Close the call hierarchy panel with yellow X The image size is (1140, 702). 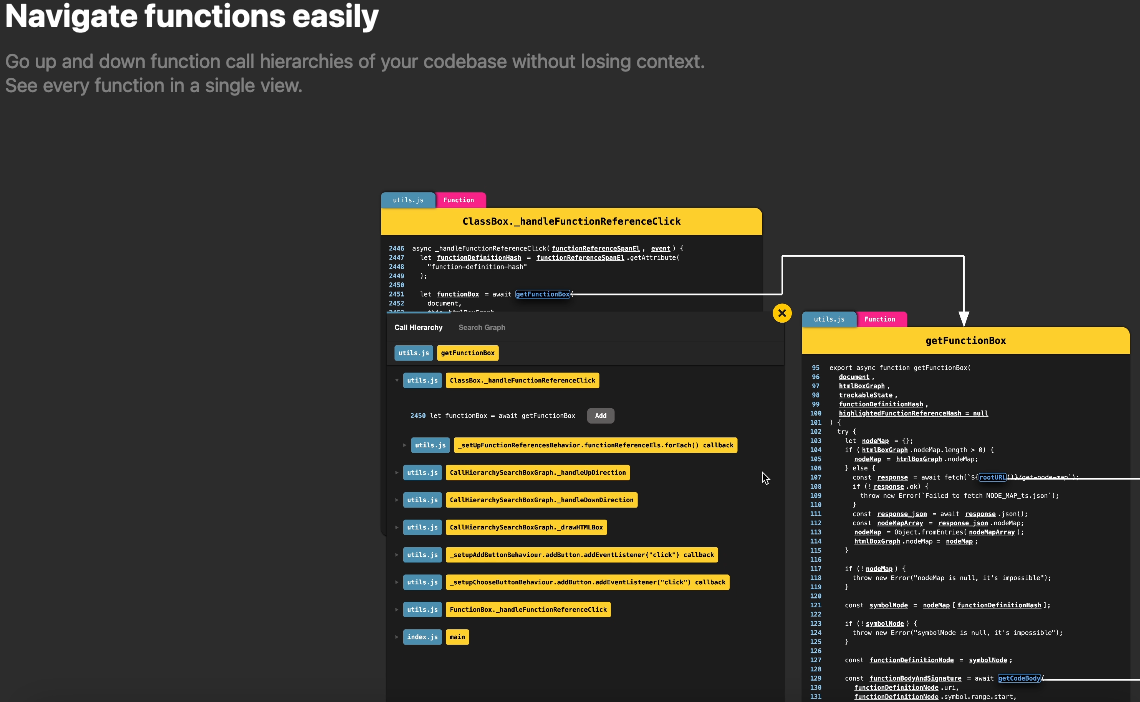pyautogui.click(x=782, y=313)
